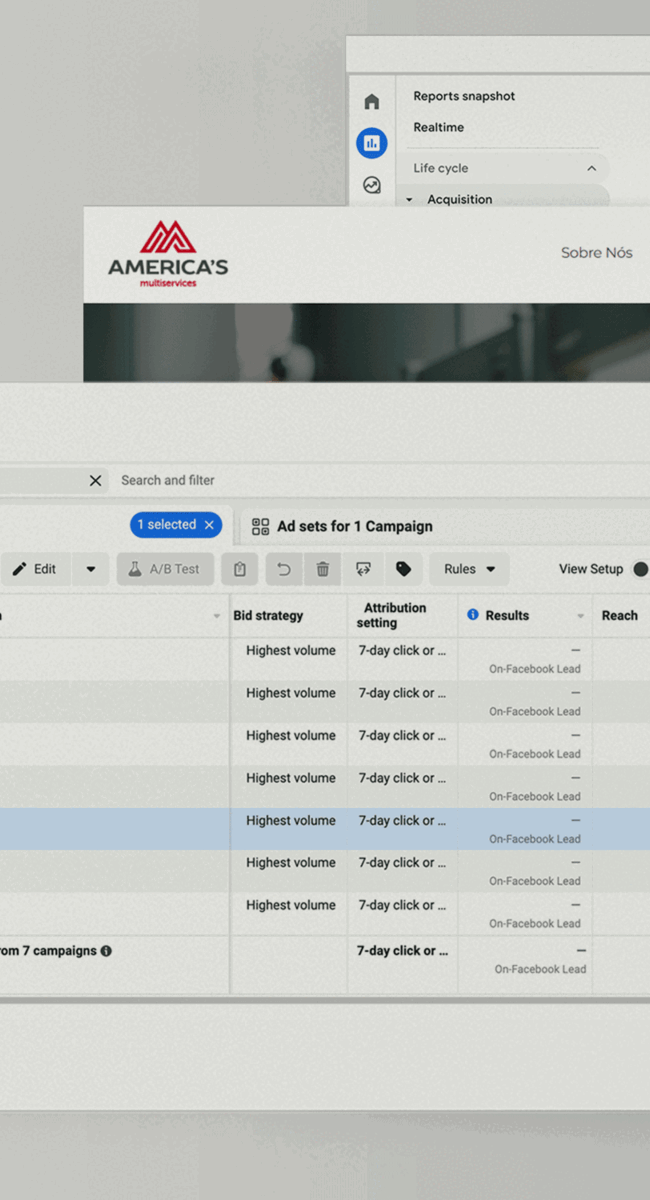Collapse the Life cycle section
Screen dimensions: 650x1200
(591, 169)
